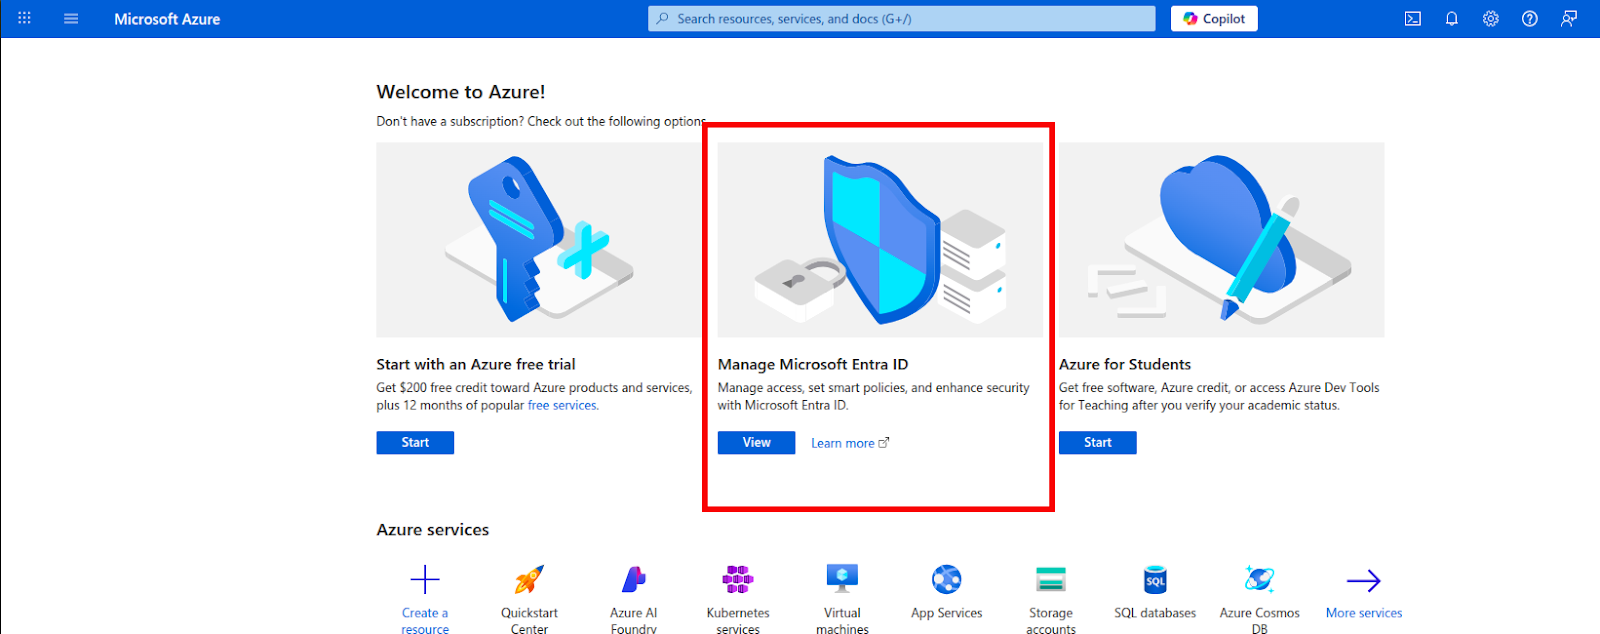Launch Cloud Shell from the header
This screenshot has height=634, width=1600.
(x=1413, y=19)
